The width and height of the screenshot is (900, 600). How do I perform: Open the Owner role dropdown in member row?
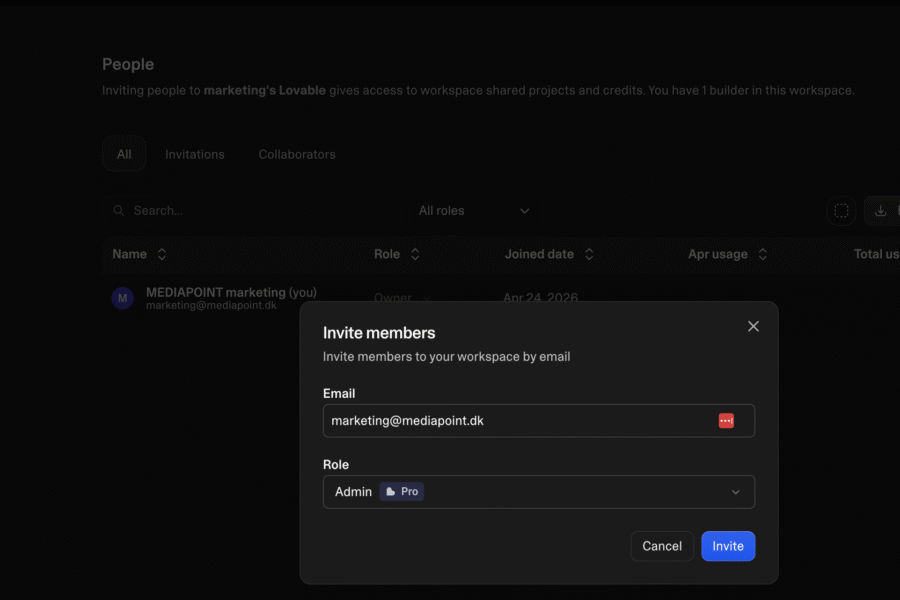click(x=401, y=297)
